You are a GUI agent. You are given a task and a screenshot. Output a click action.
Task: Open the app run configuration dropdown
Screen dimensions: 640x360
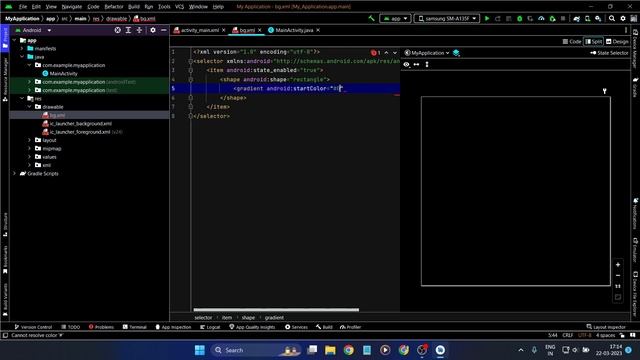pyautogui.click(x=395, y=18)
